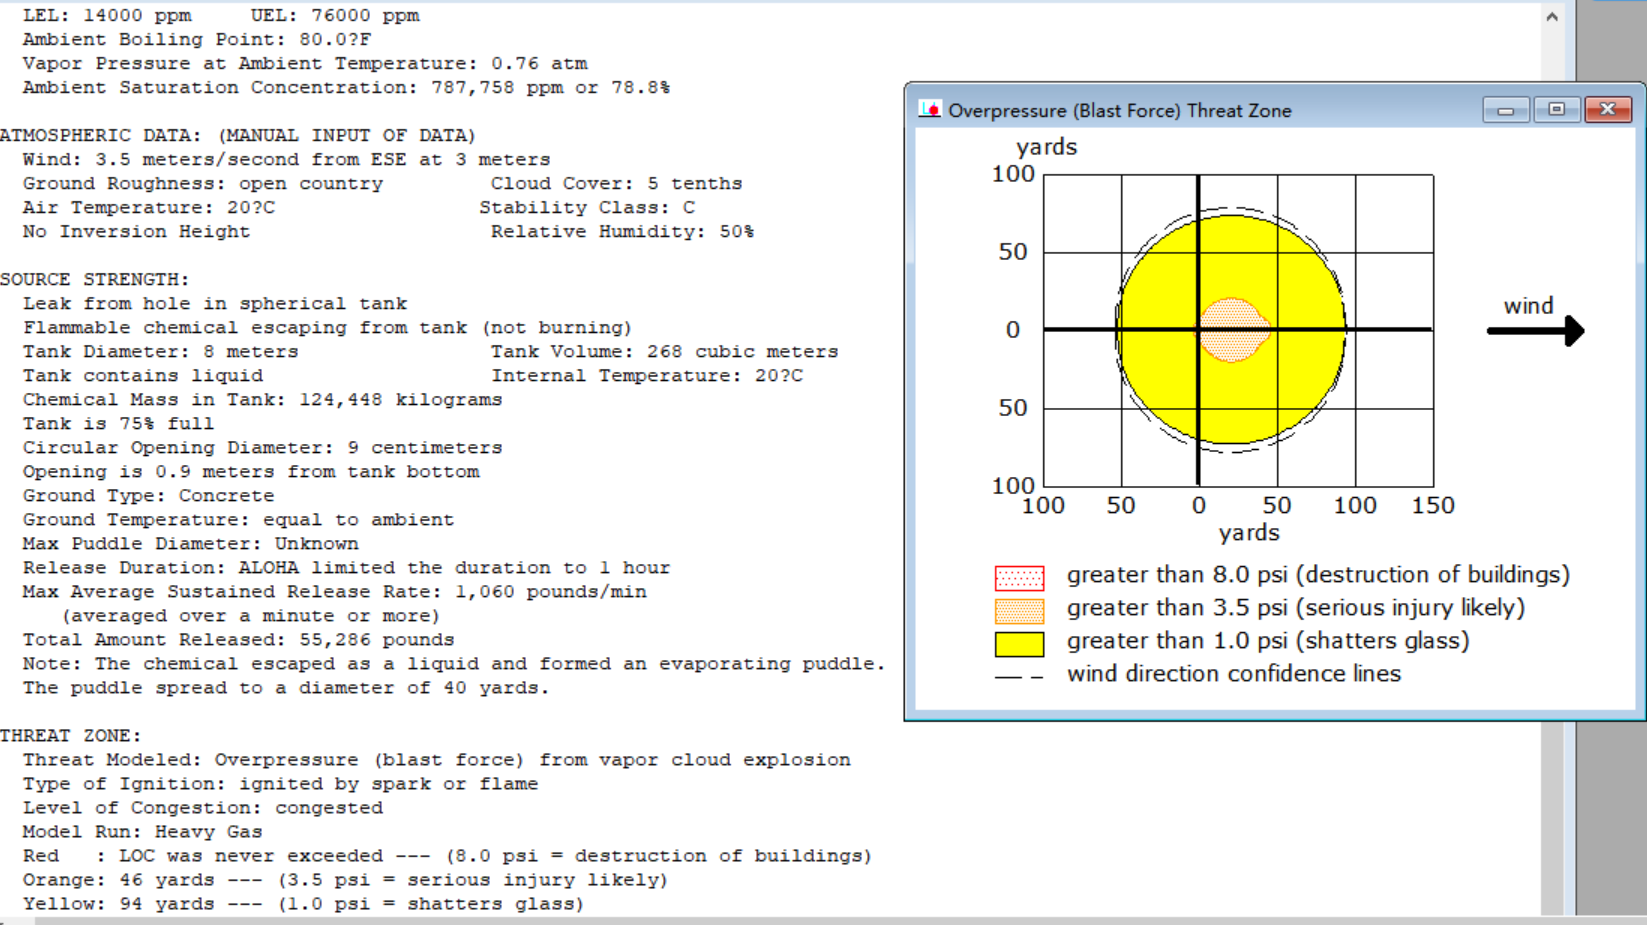
Task: Click 'The puddle spread to a diameter of 40 yards.'
Action: pyautogui.click(x=286, y=688)
